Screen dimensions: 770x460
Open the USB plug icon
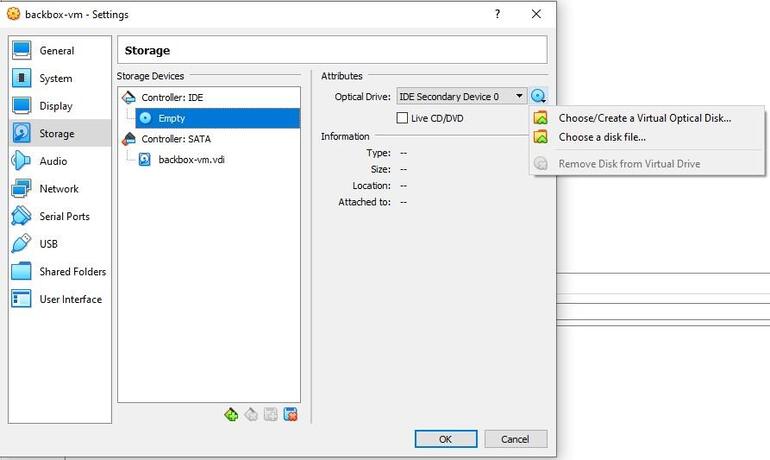click(22, 244)
